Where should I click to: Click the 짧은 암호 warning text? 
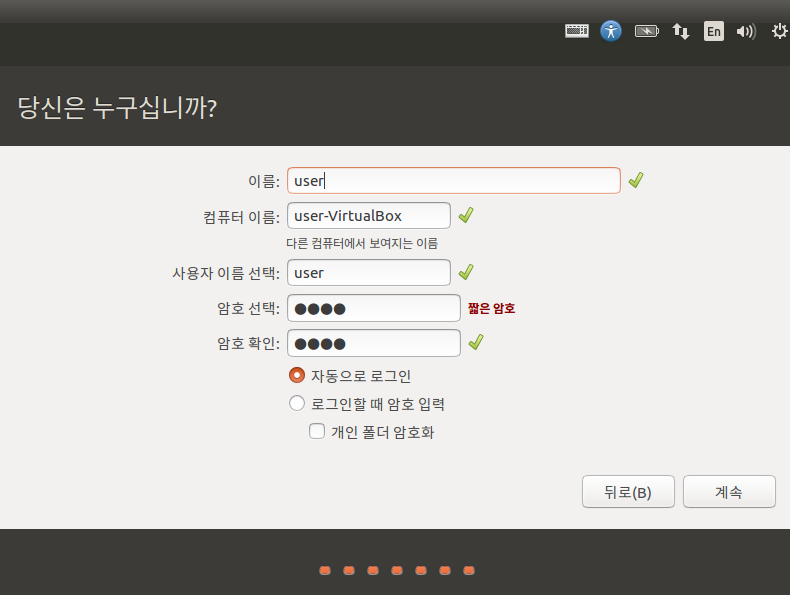491,308
